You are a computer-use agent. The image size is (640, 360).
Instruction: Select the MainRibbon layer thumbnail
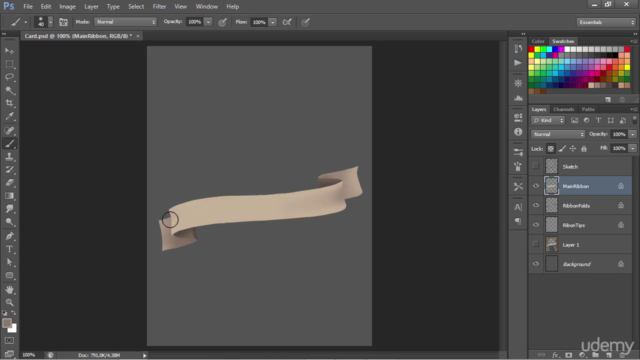(x=551, y=186)
